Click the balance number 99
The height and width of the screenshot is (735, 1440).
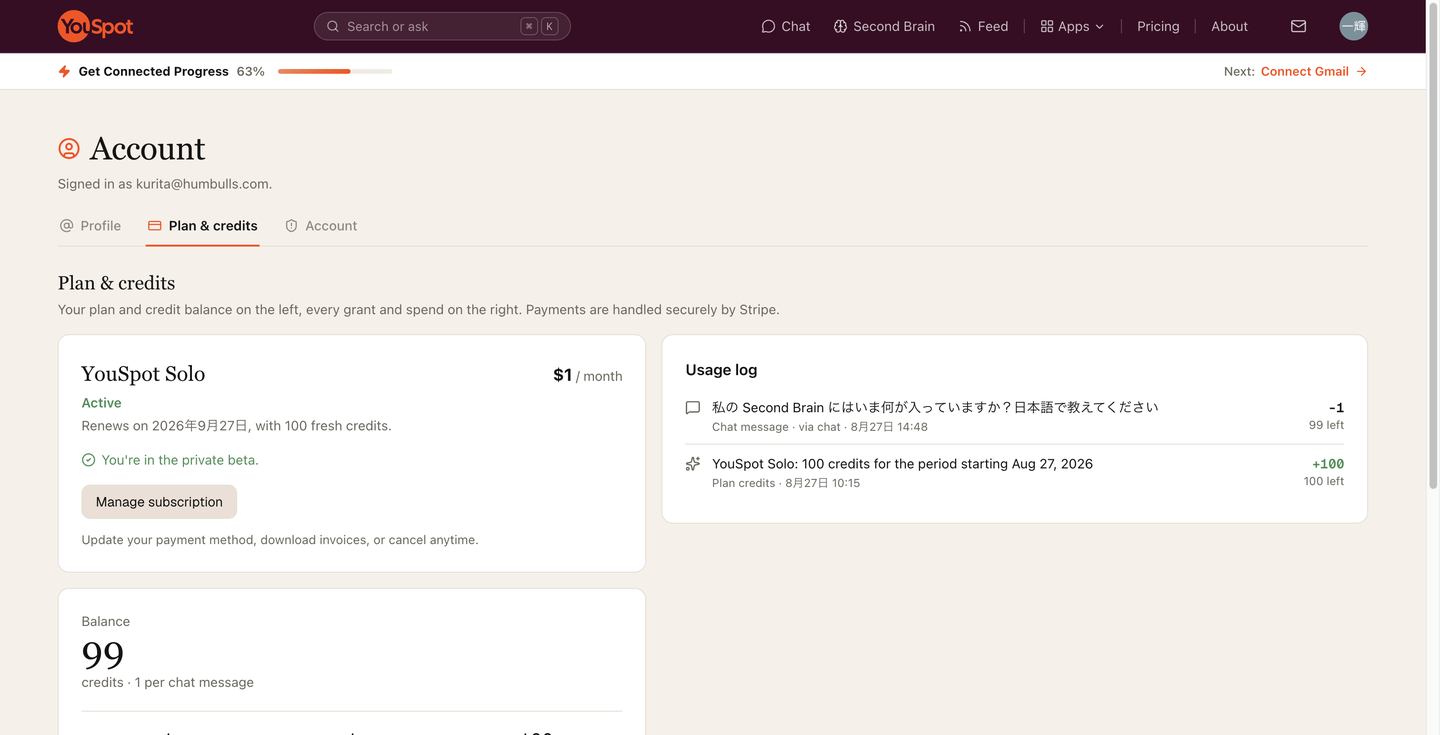point(103,655)
